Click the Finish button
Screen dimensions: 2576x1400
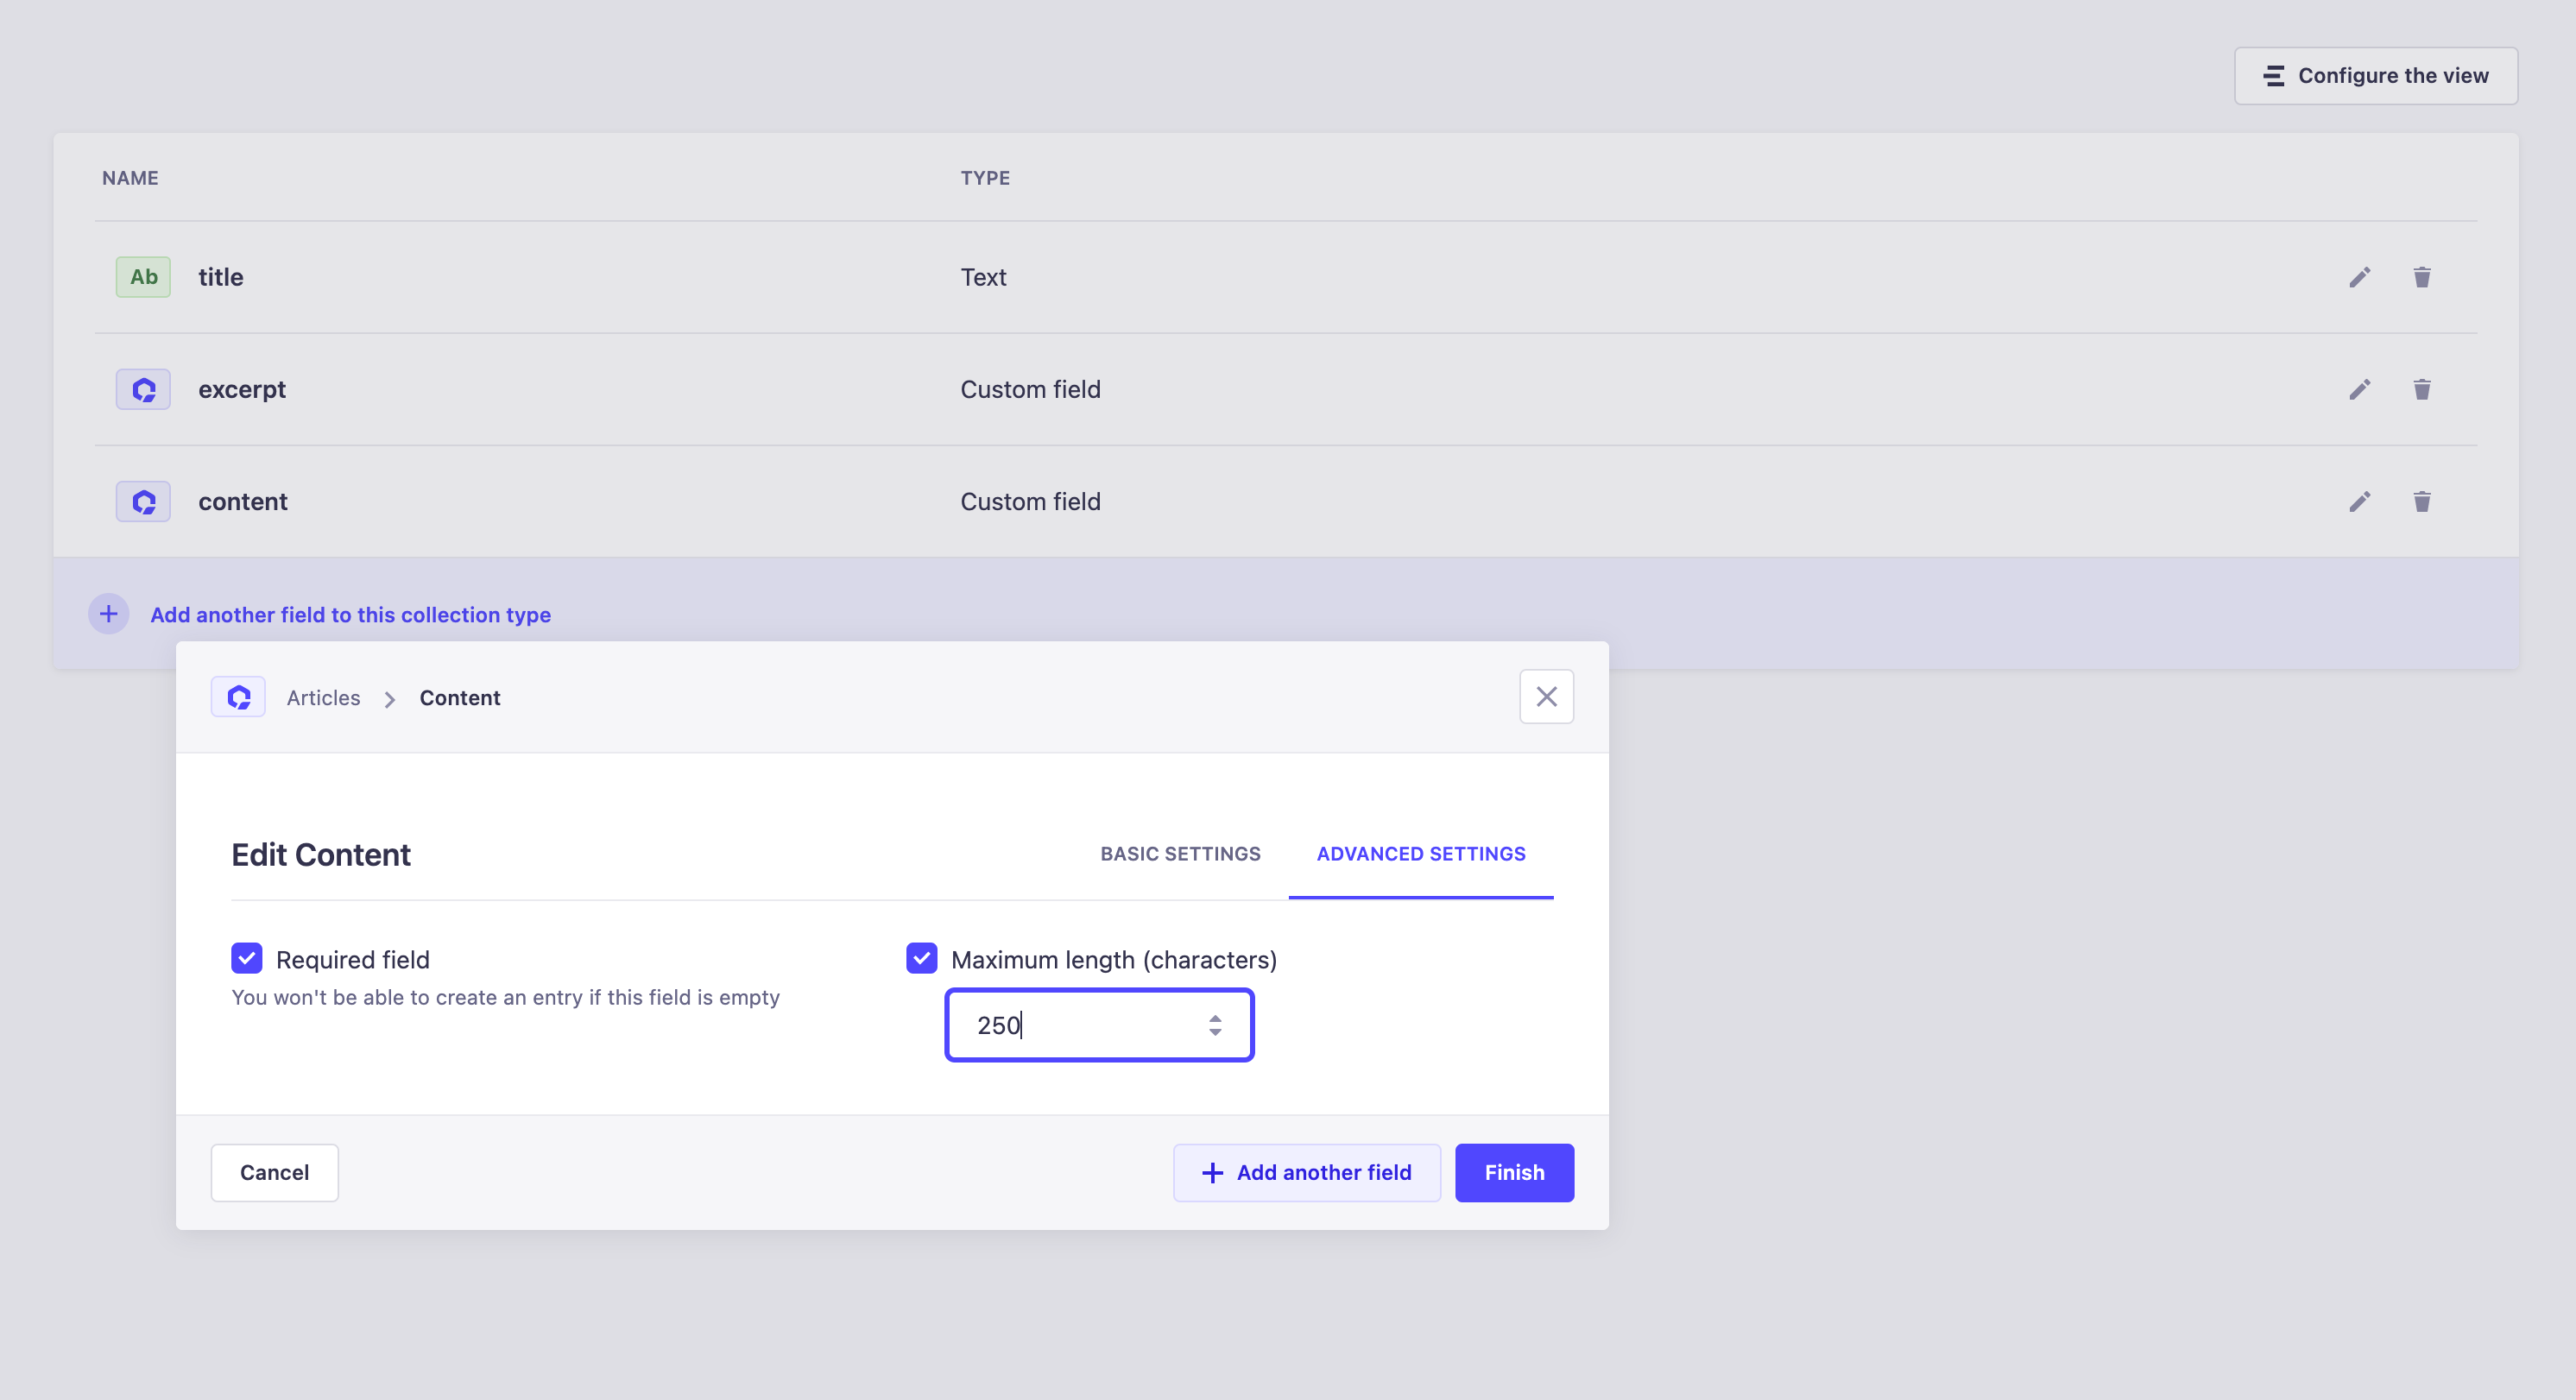[1514, 1172]
